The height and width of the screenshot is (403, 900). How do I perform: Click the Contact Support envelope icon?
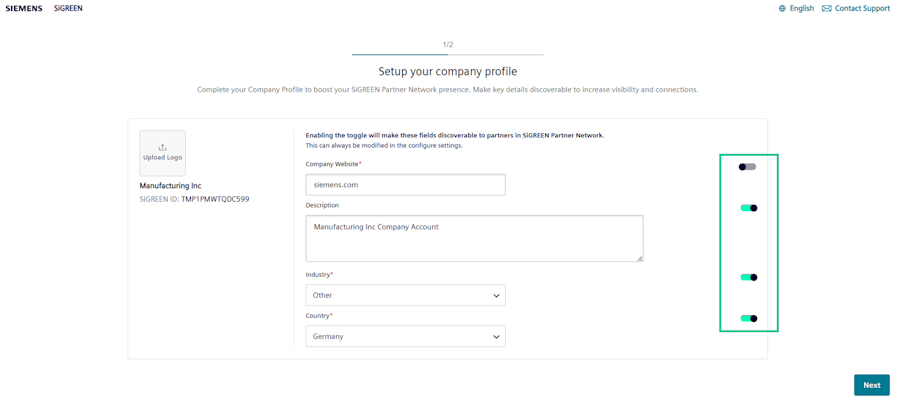pyautogui.click(x=826, y=9)
